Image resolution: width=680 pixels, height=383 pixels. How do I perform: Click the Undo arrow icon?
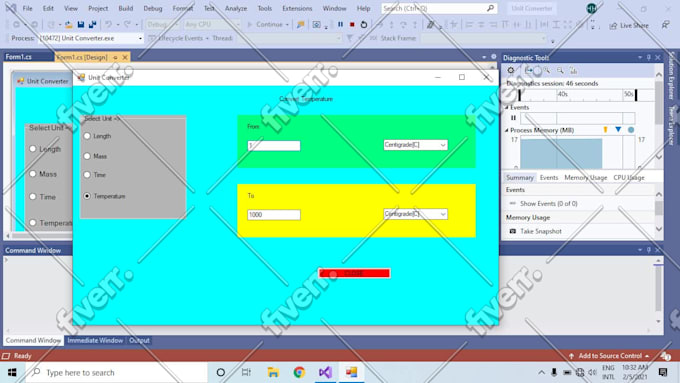pos(108,25)
